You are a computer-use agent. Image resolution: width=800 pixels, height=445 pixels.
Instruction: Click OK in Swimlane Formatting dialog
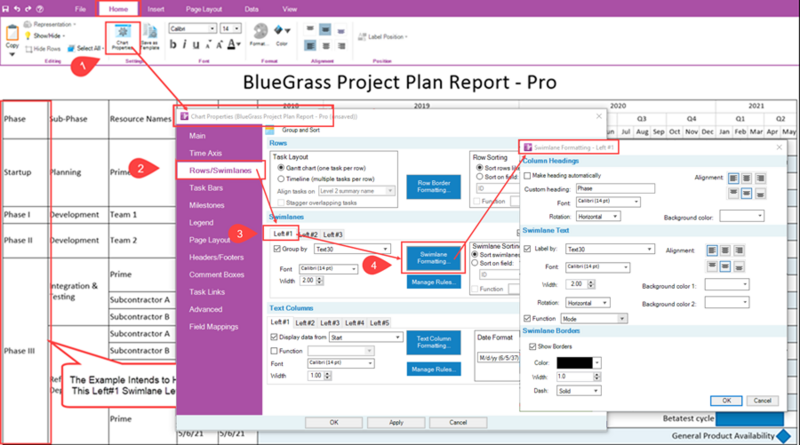727,401
